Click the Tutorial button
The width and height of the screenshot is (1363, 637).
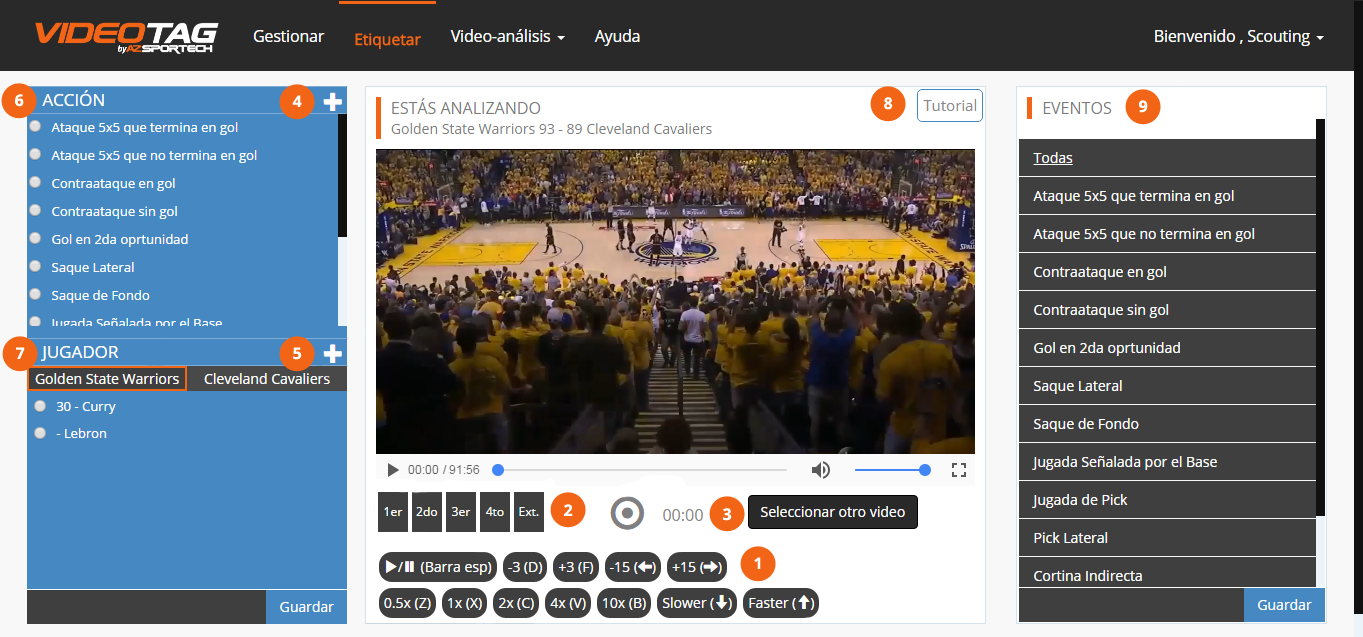point(949,106)
